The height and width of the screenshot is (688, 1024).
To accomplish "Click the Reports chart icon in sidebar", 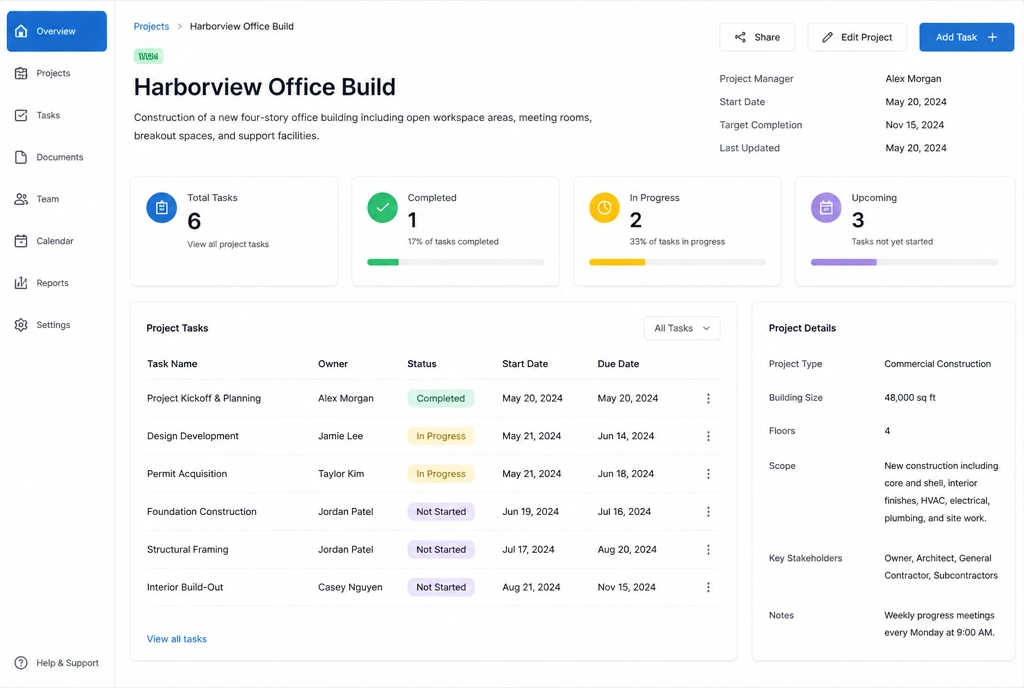I will point(21,283).
